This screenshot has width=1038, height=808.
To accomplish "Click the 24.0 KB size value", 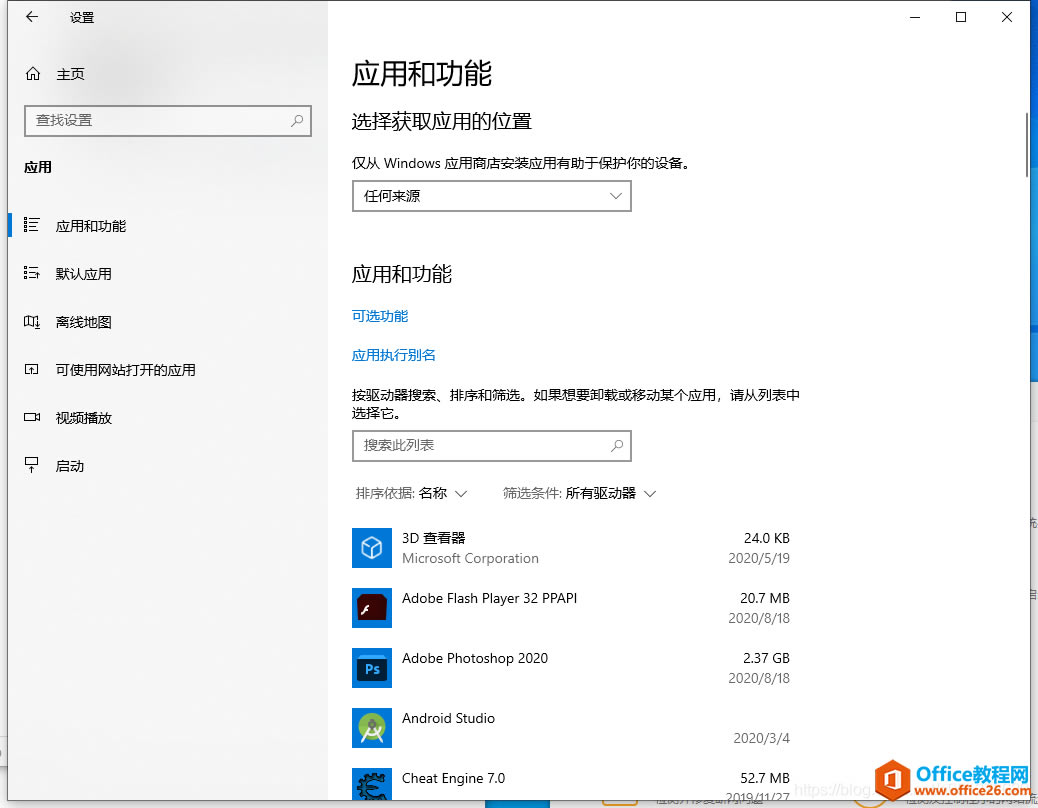I will point(767,538).
